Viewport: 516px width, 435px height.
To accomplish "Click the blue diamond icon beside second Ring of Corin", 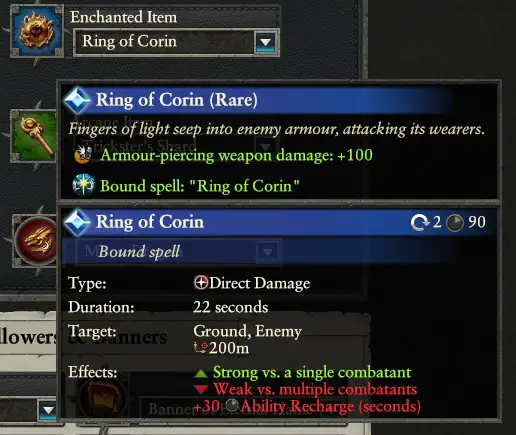I will pos(77,222).
